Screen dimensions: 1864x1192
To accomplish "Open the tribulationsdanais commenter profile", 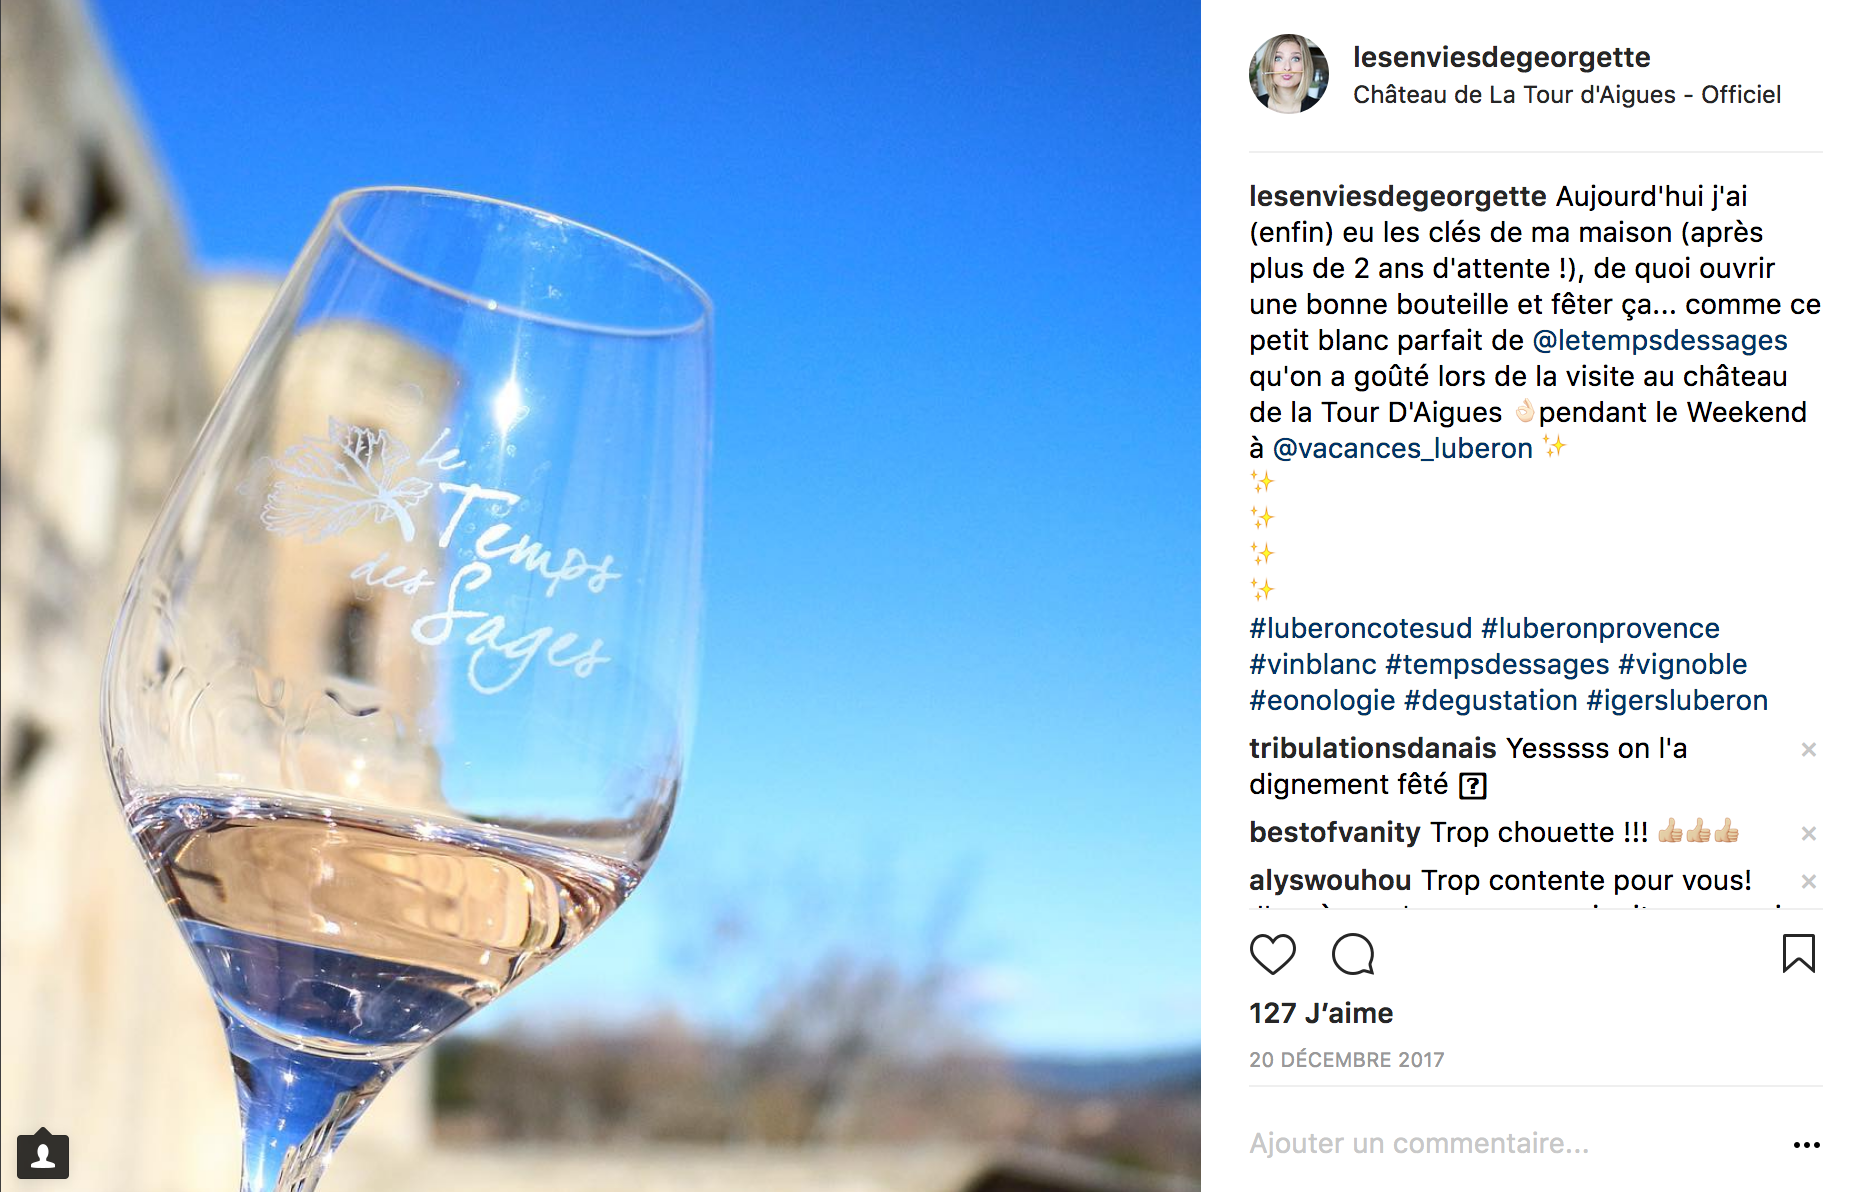I will (x=1372, y=749).
